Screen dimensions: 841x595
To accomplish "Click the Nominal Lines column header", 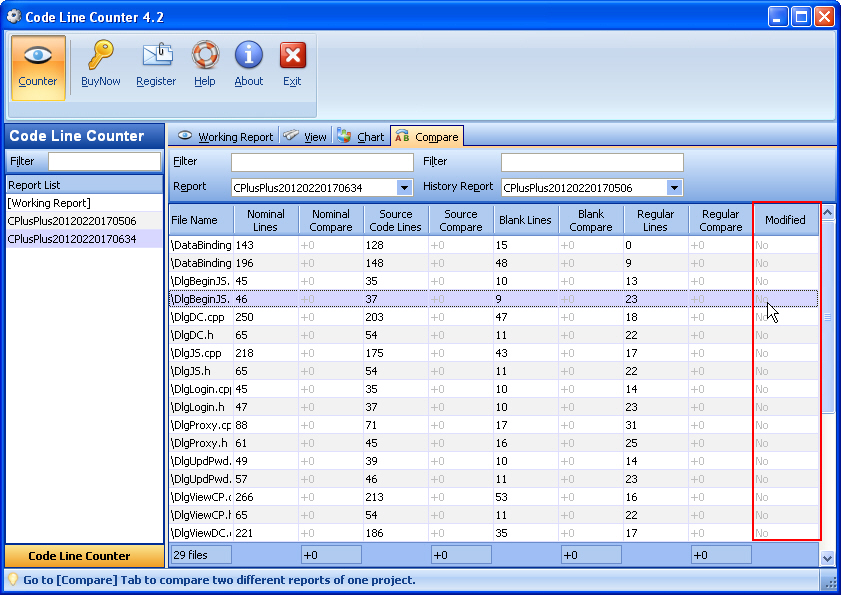I will pos(265,220).
